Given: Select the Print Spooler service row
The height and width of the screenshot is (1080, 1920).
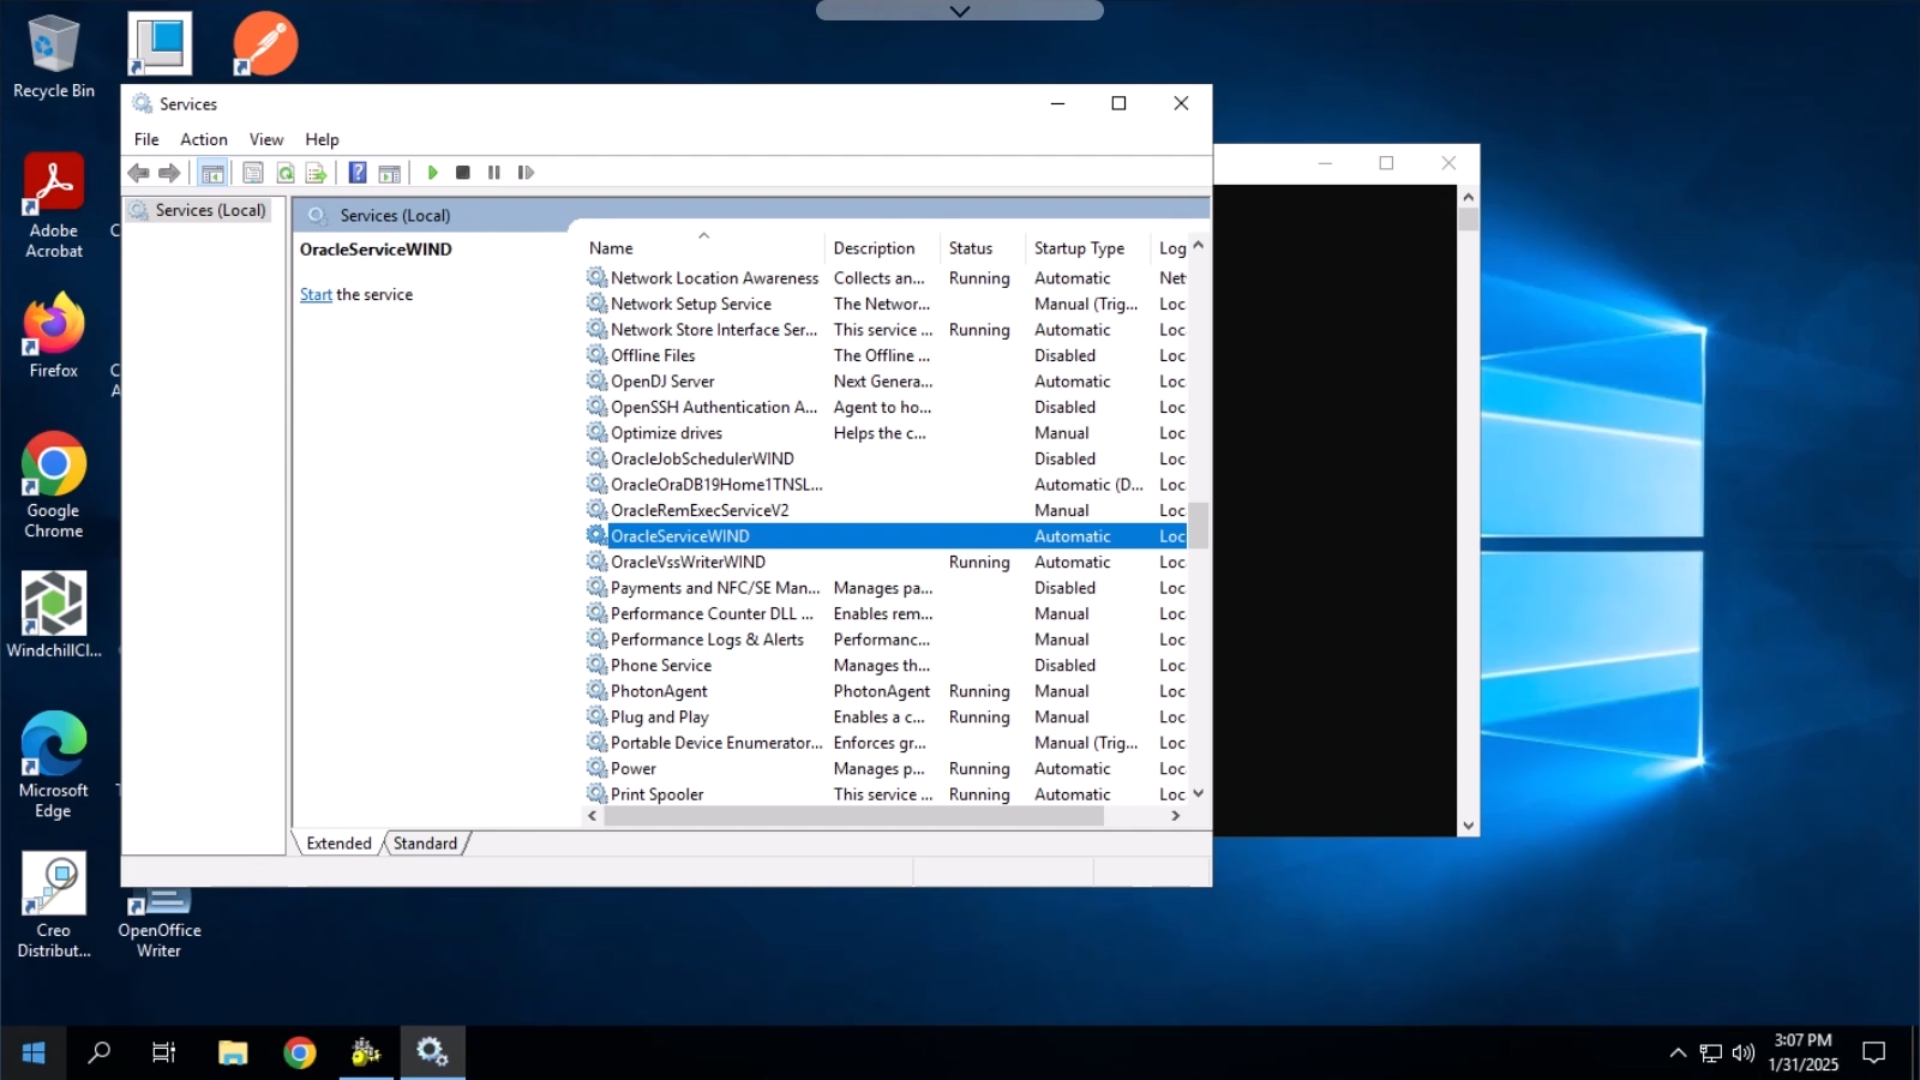Looking at the screenshot, I should (885, 794).
